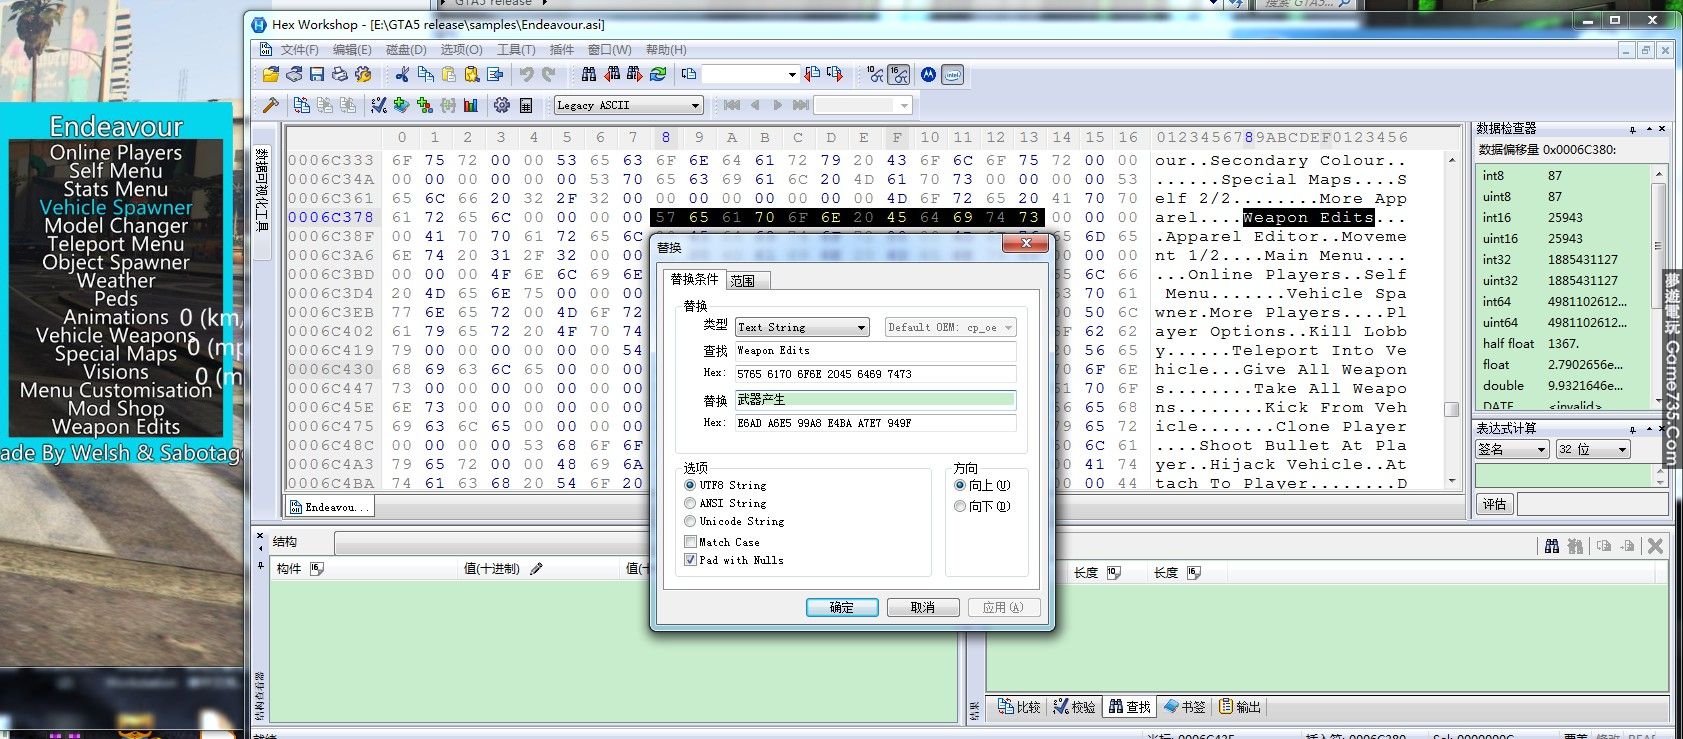The image size is (1683, 739).
Task: Click the Compare files icon in second toolbar
Action: coord(302,105)
